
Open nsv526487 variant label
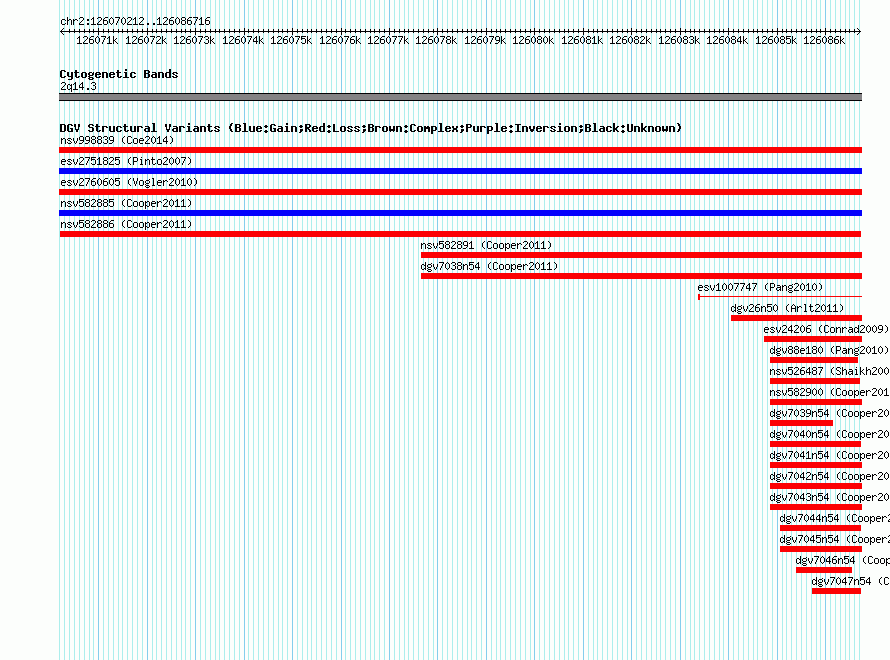(x=829, y=371)
